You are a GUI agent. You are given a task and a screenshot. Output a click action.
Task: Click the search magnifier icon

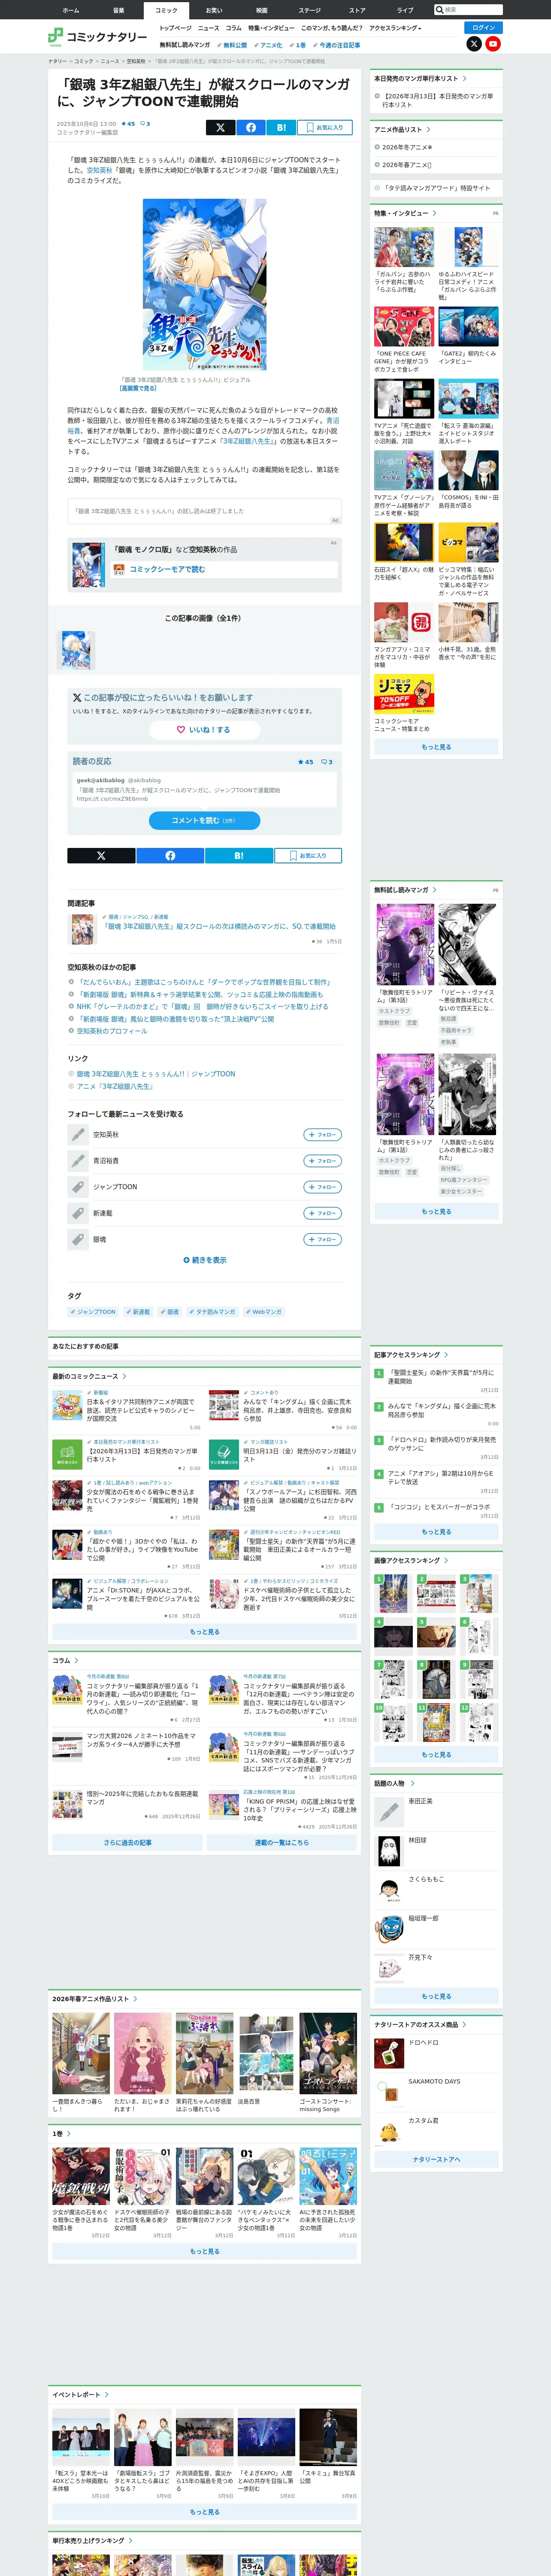pyautogui.click(x=439, y=10)
